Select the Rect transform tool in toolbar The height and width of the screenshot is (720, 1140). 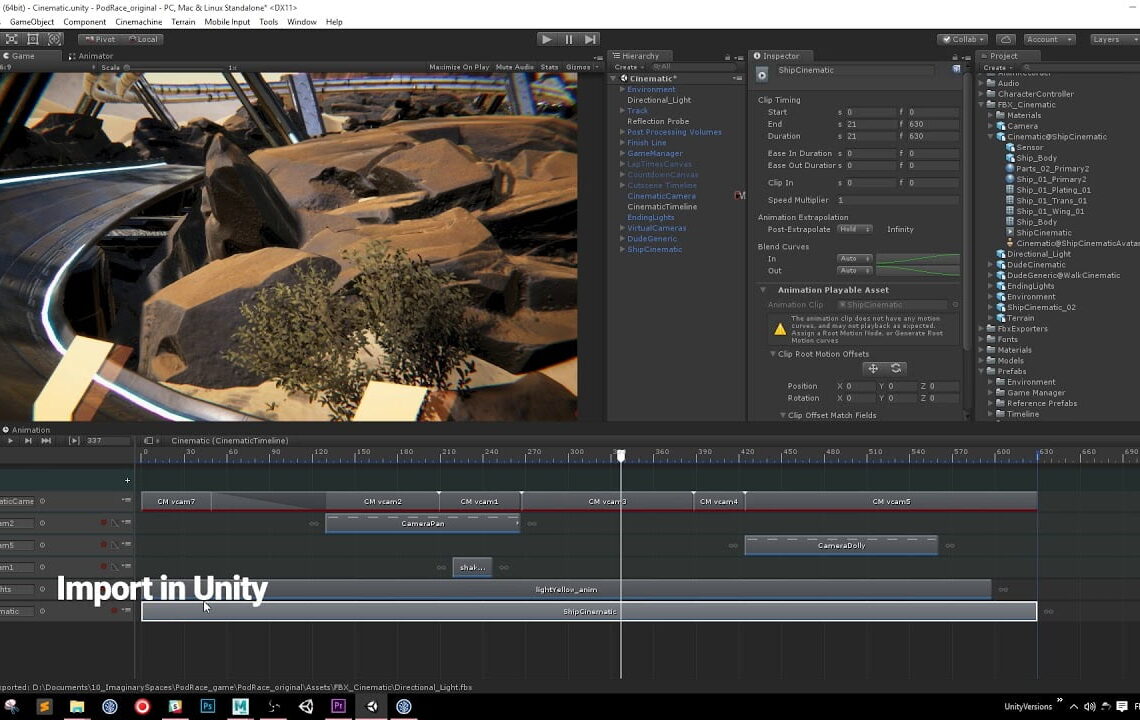pyautogui.click(x=33, y=39)
